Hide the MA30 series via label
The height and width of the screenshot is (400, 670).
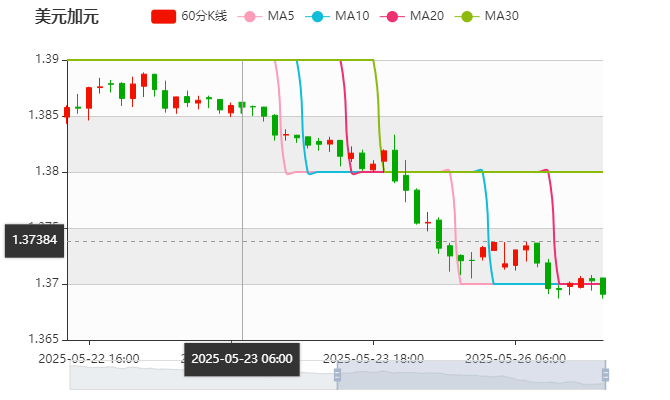(500, 17)
